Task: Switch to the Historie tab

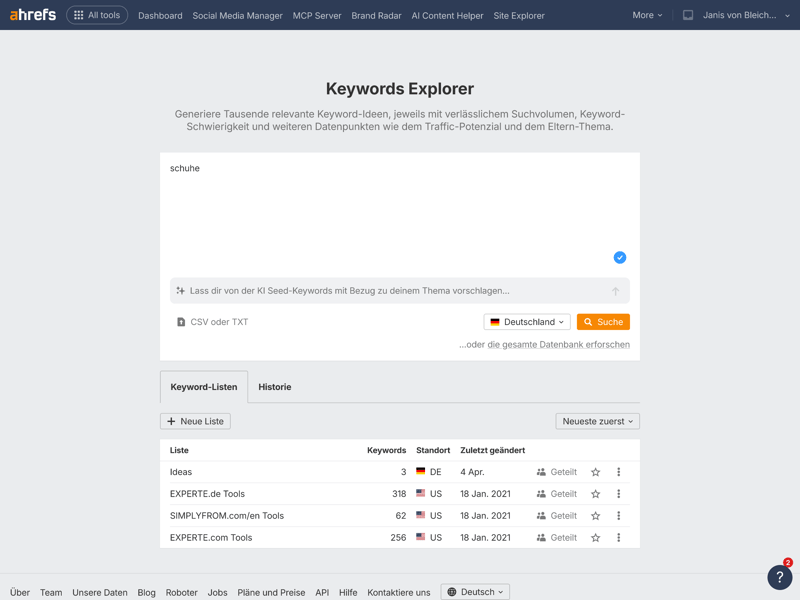Action: click(274, 387)
